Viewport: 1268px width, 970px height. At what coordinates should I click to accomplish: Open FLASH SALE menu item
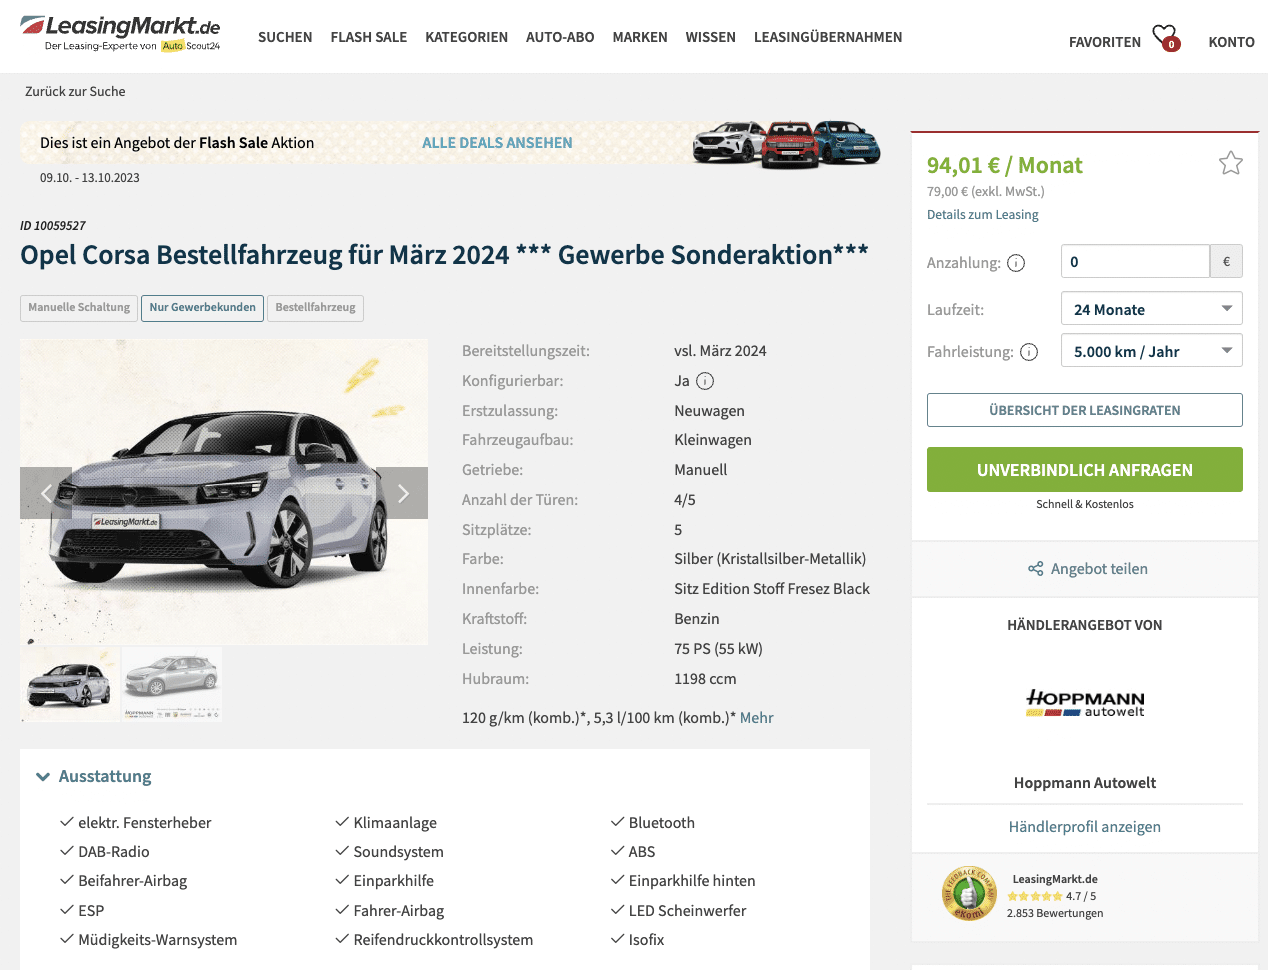[x=369, y=37]
